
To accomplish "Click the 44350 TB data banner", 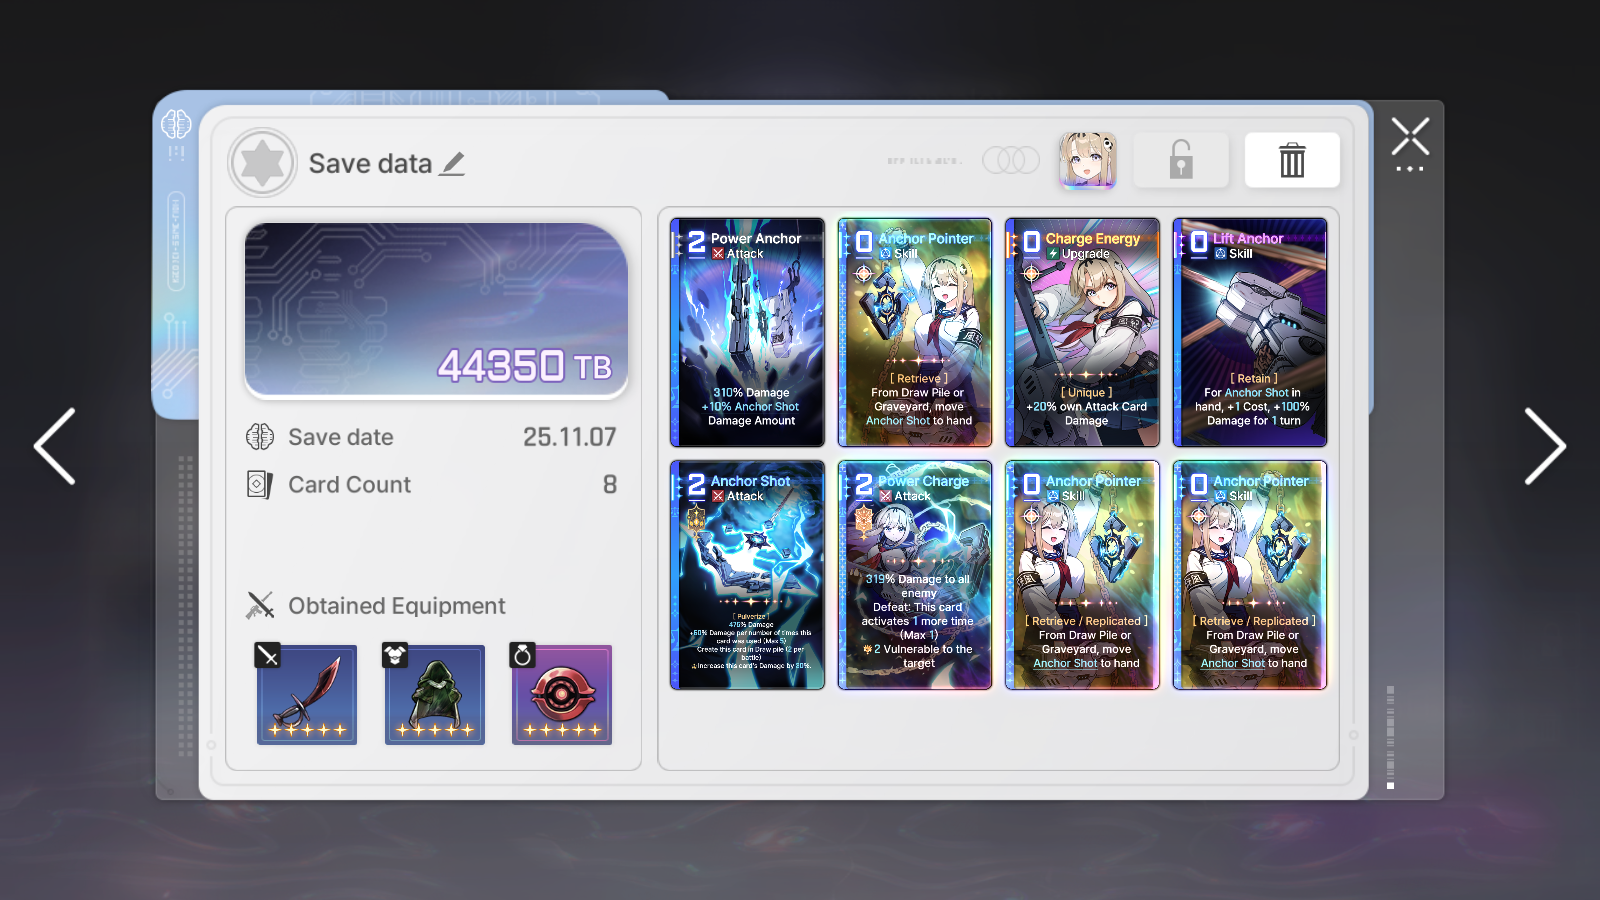I will [436, 310].
